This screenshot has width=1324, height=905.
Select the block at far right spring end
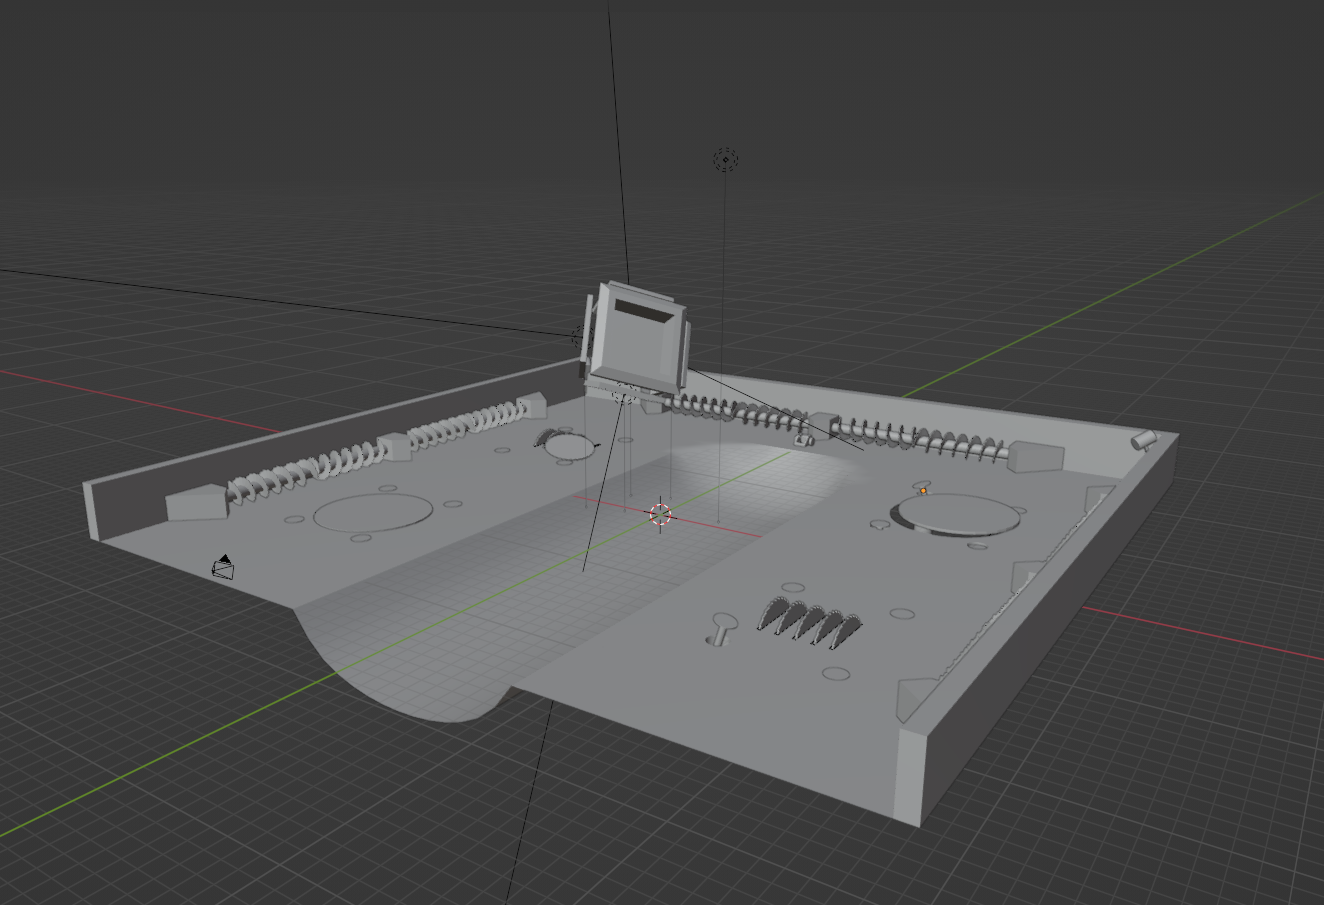tap(1035, 456)
